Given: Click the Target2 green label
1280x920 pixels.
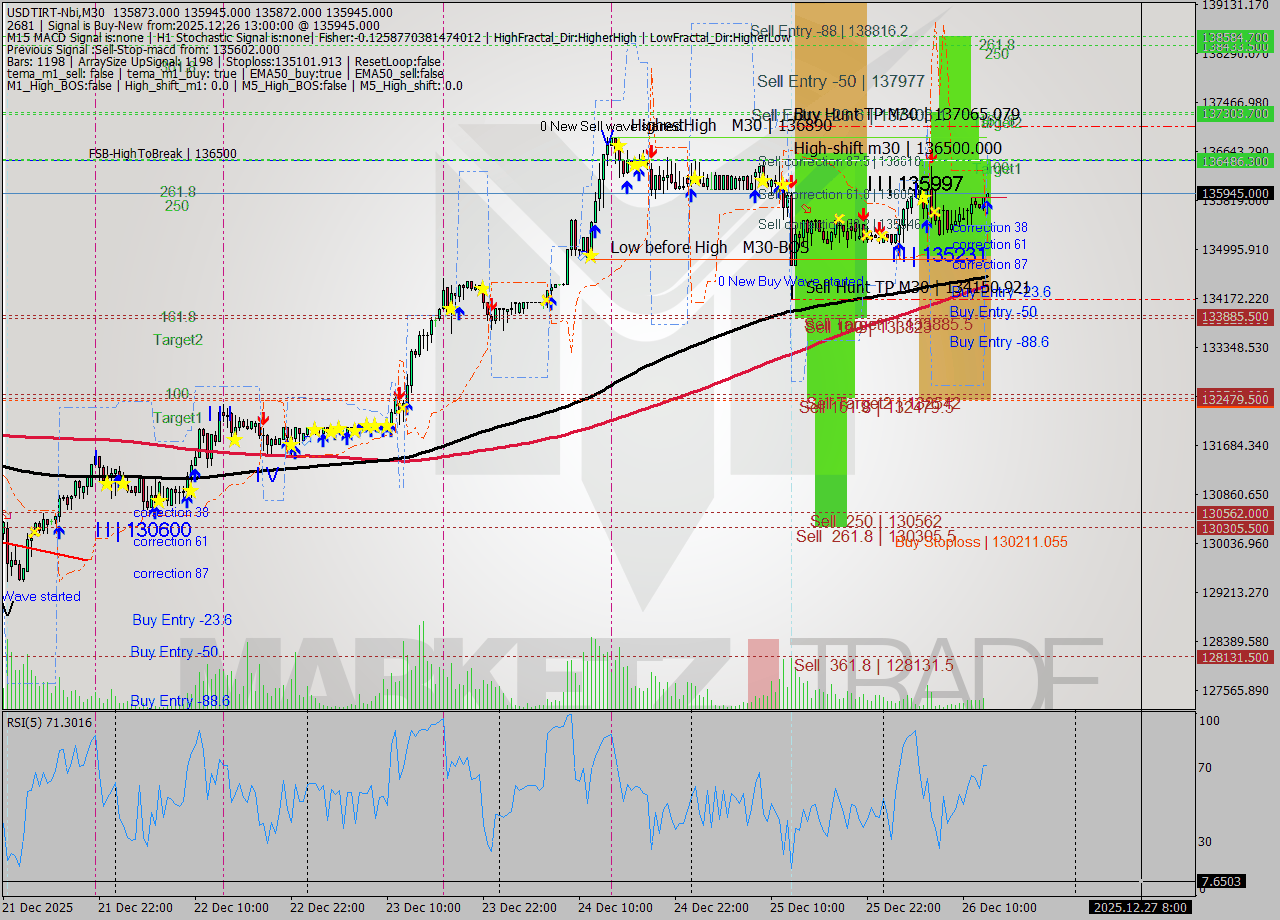Looking at the screenshot, I should [x=178, y=340].
